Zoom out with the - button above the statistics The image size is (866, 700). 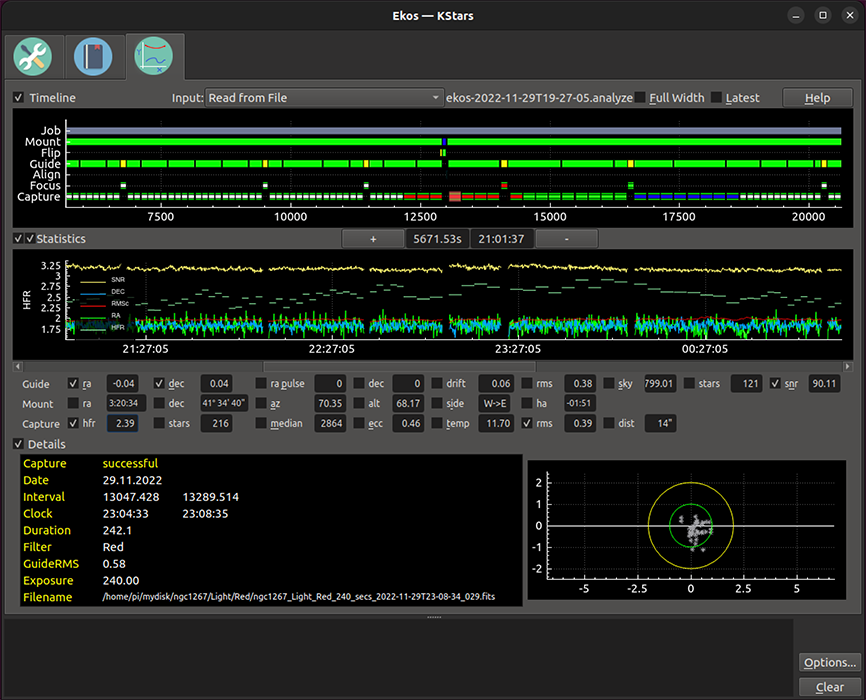(x=566, y=238)
